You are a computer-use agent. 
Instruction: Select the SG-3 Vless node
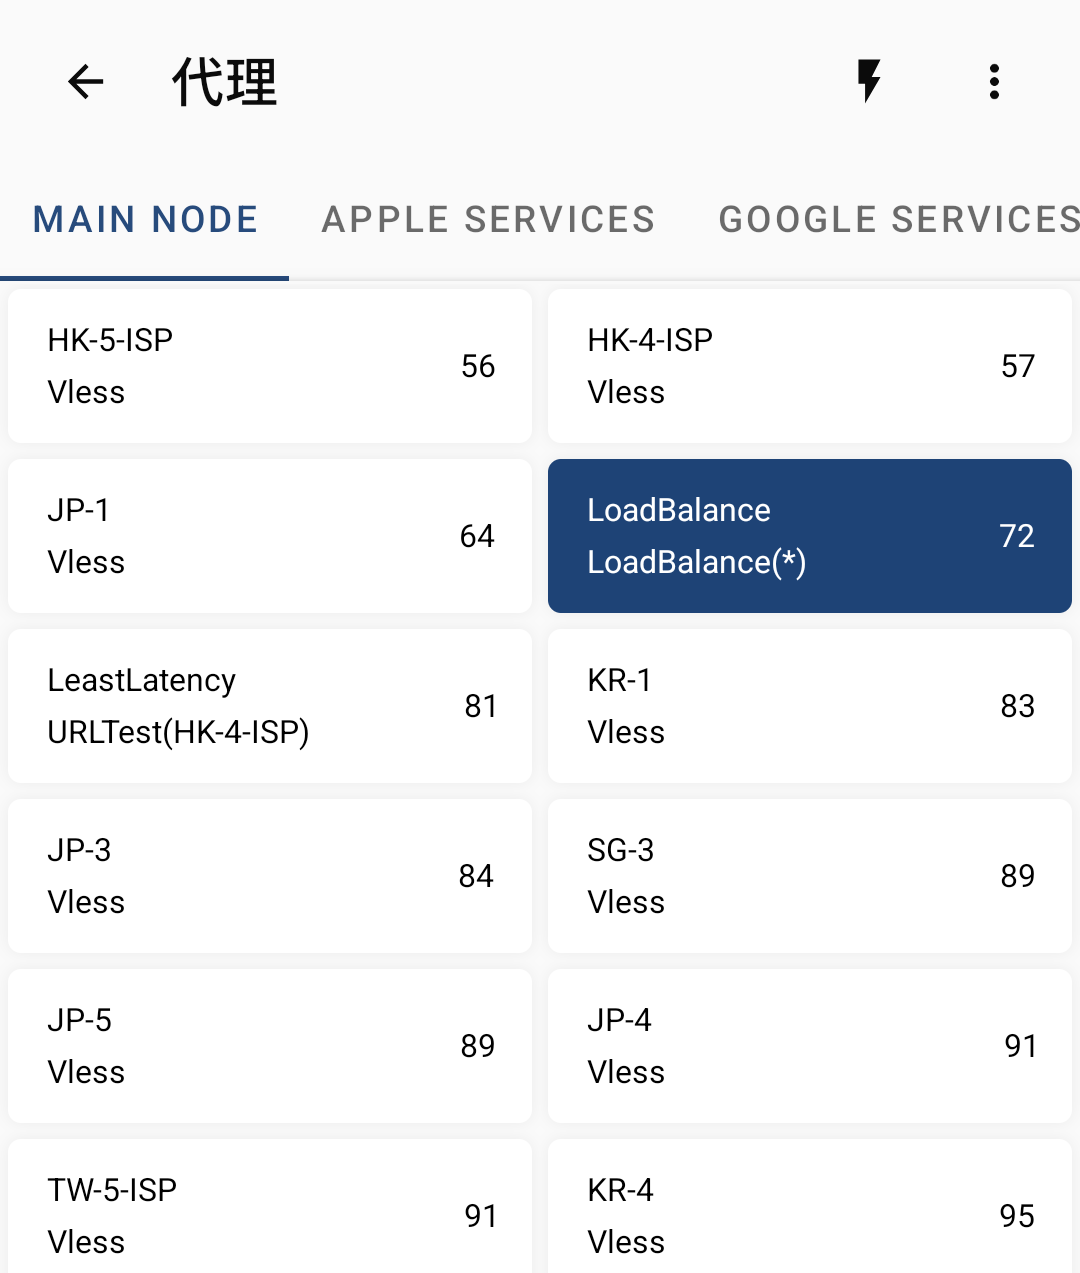click(810, 876)
